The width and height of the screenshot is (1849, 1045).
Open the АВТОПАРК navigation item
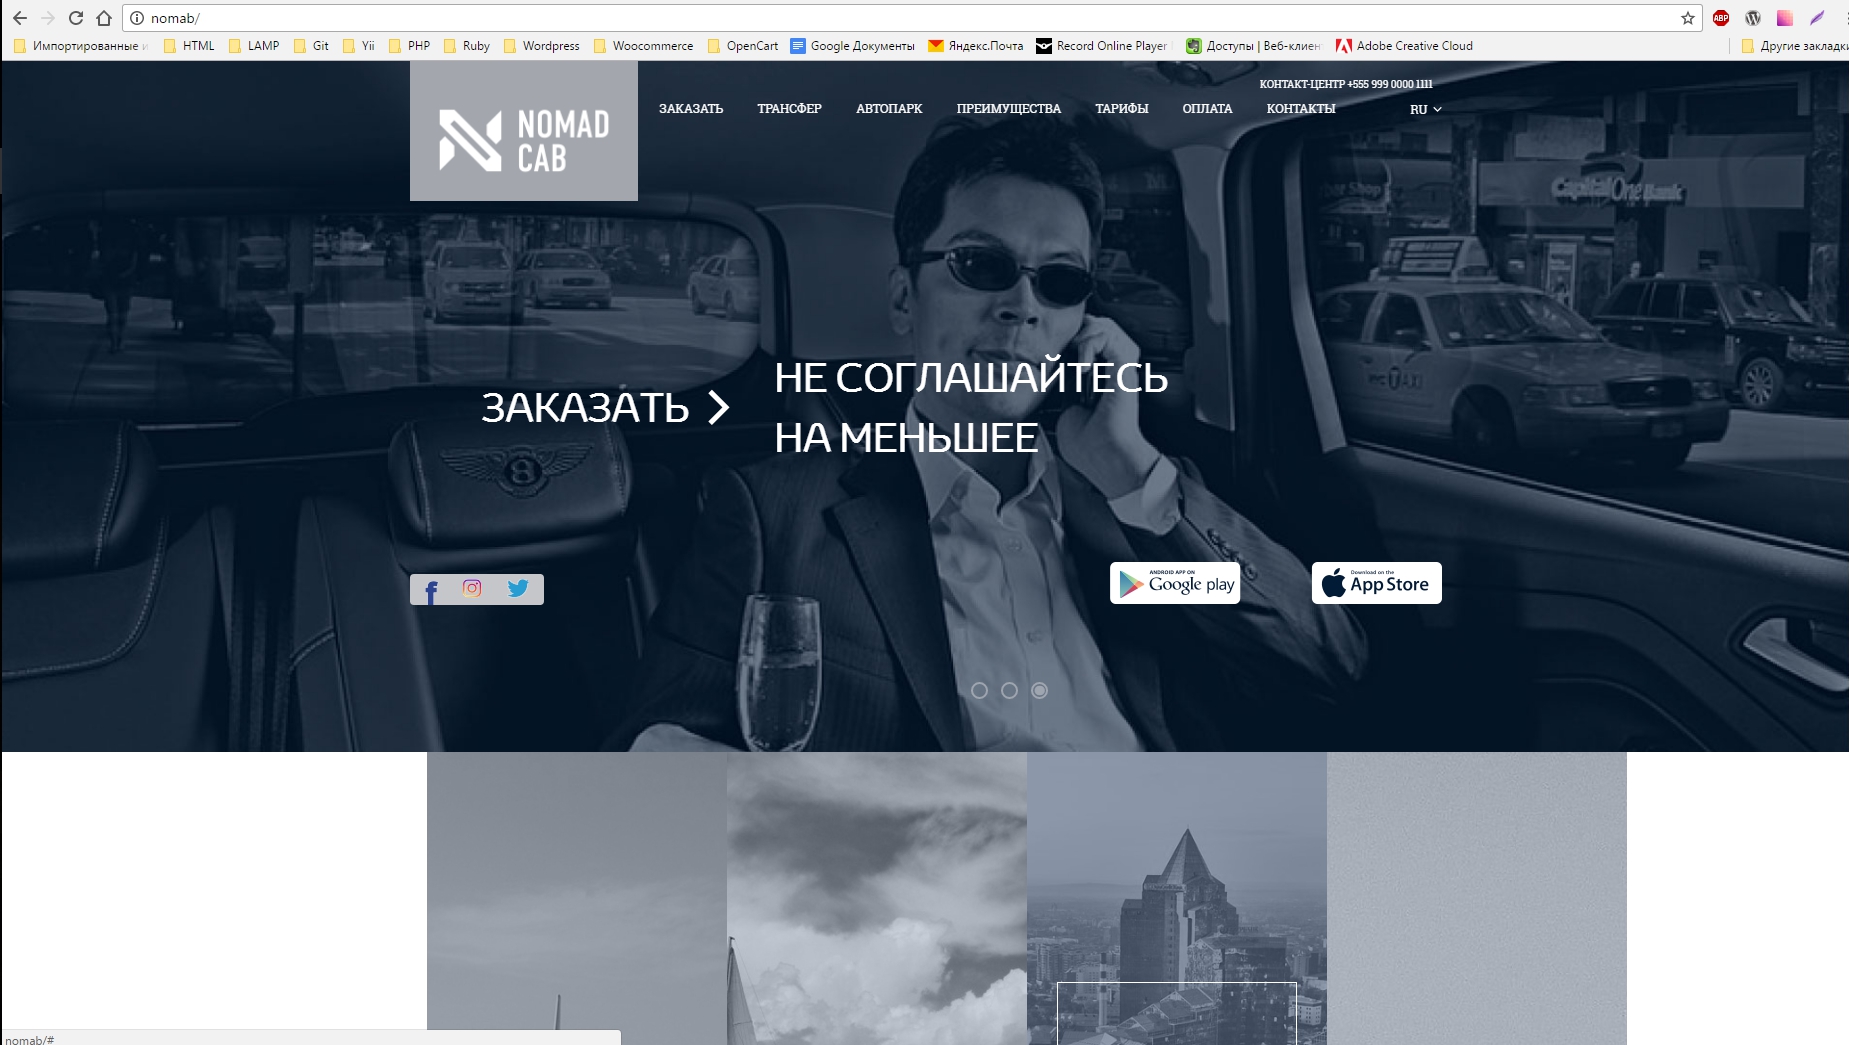tap(889, 109)
